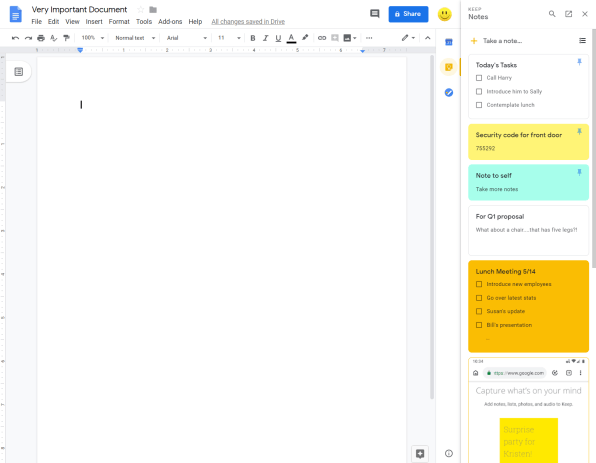Open the View menu
Screen dimensions: 596x463
point(72,22)
